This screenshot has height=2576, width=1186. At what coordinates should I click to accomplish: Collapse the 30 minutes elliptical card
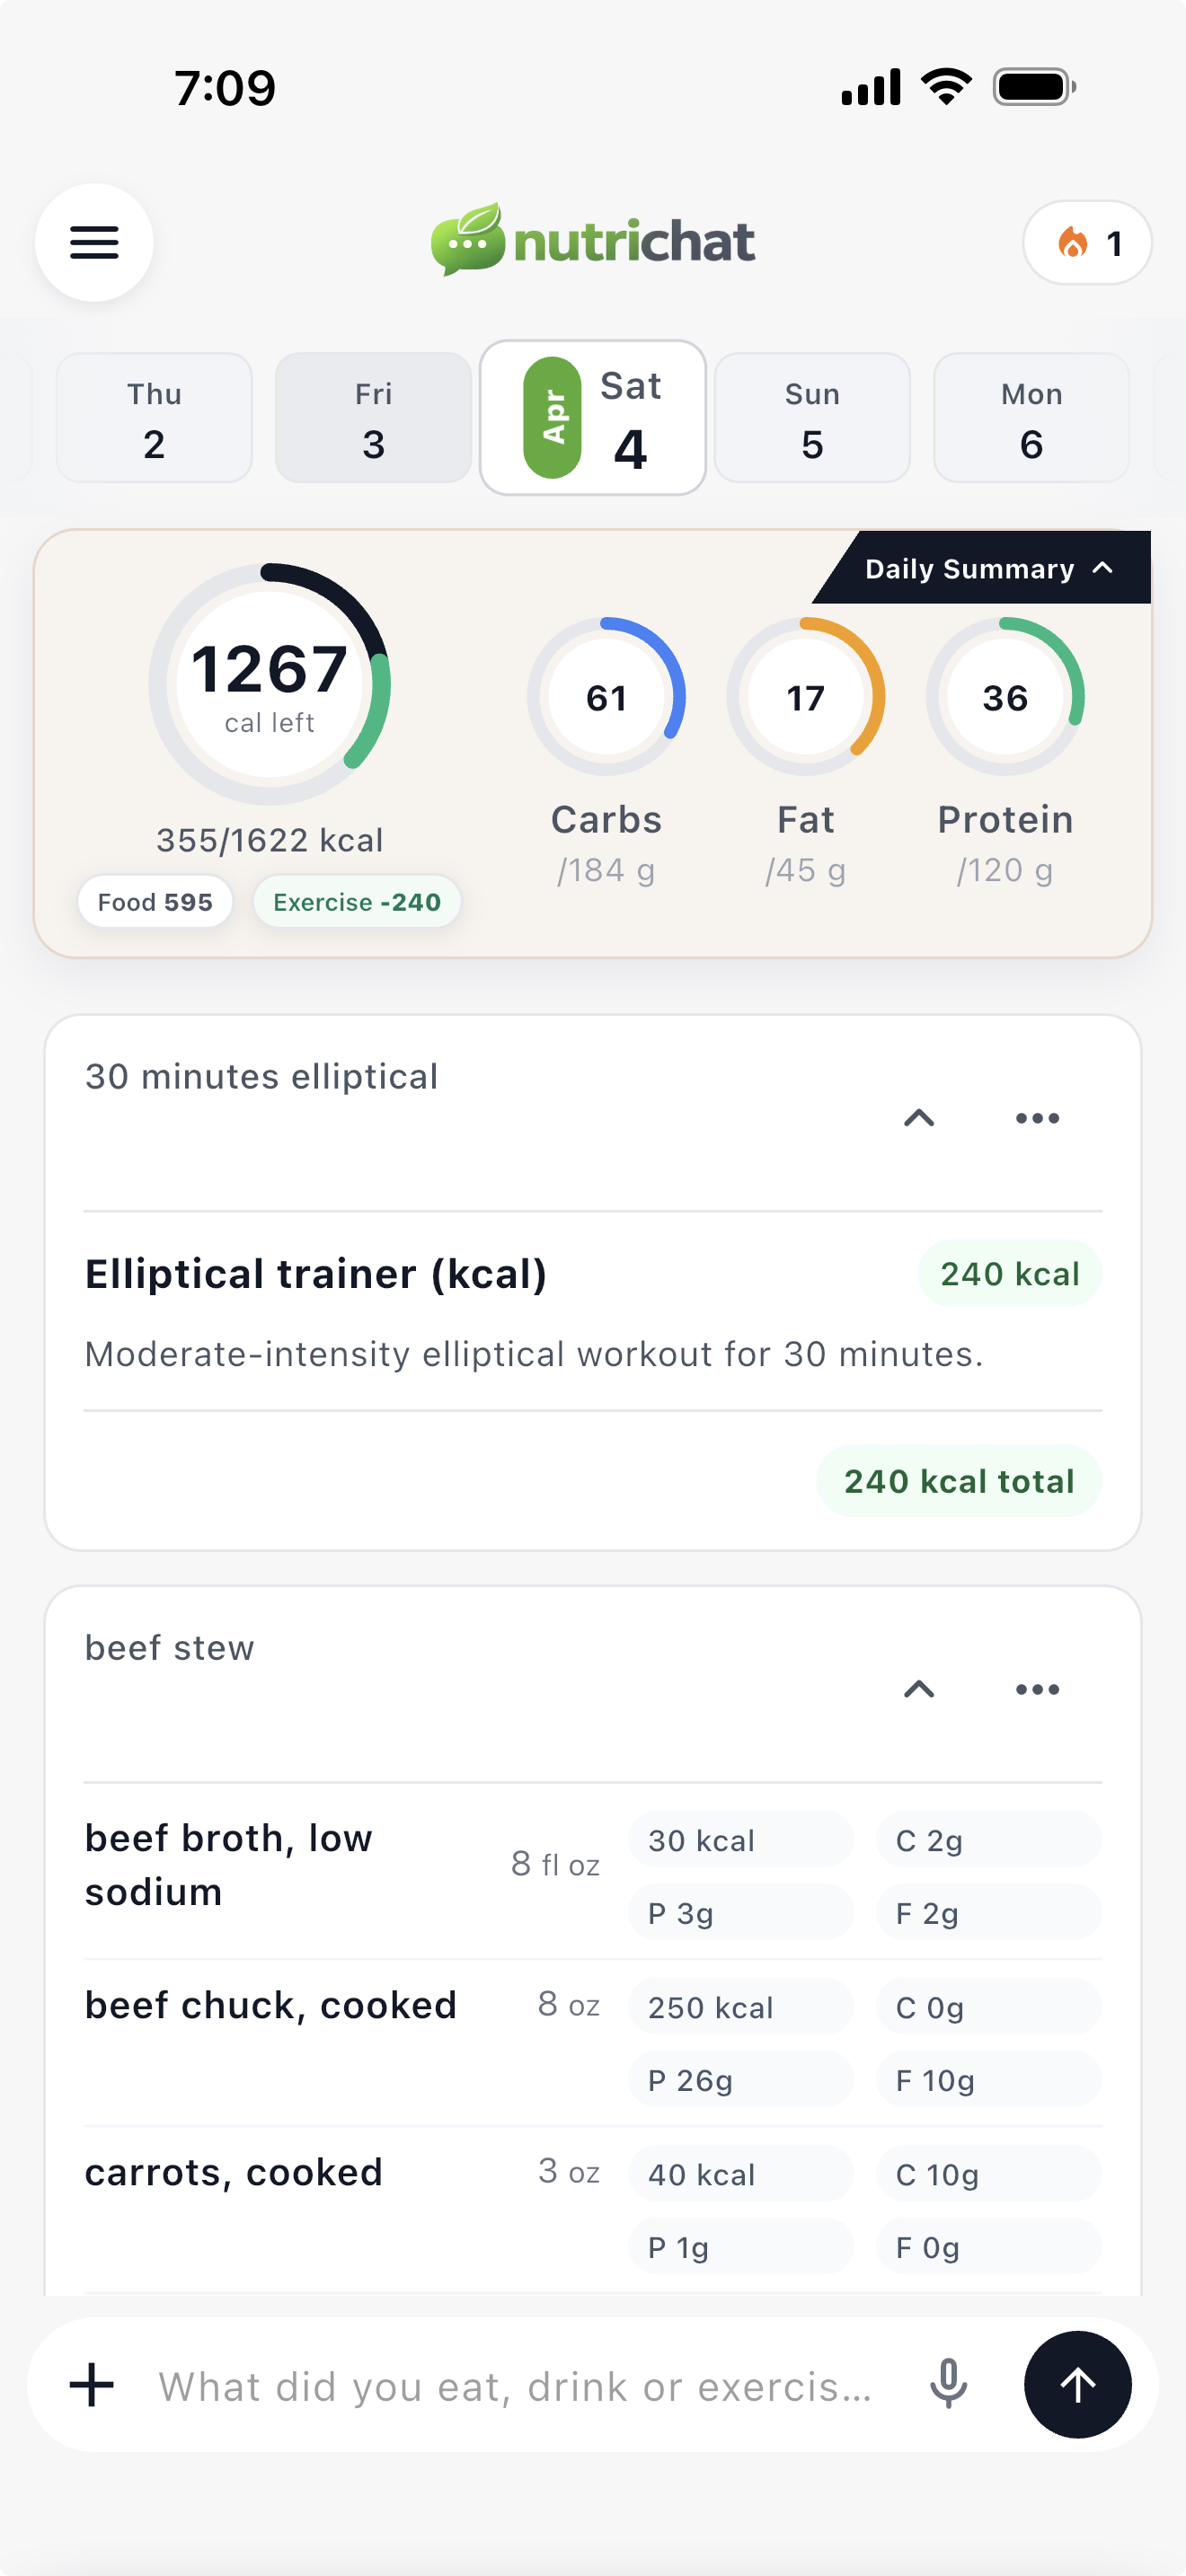[x=919, y=1118]
